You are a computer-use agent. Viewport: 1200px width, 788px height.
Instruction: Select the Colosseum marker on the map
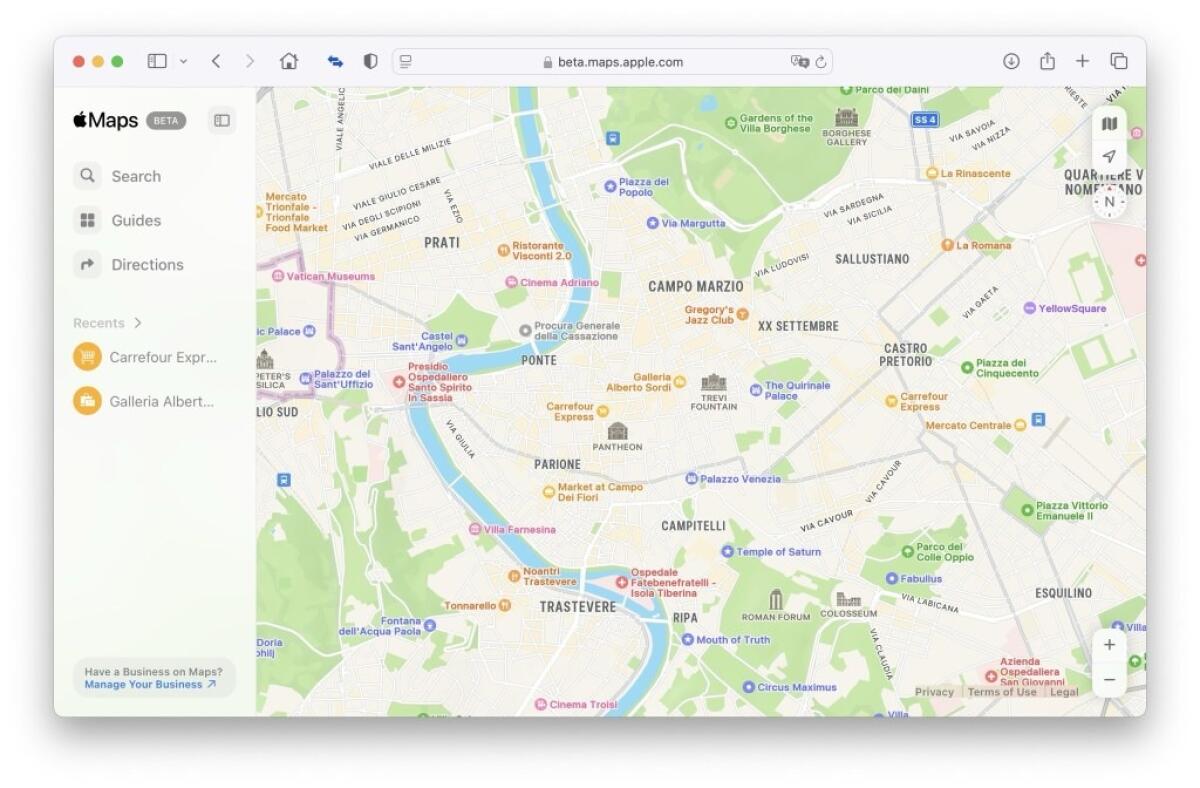coord(849,600)
